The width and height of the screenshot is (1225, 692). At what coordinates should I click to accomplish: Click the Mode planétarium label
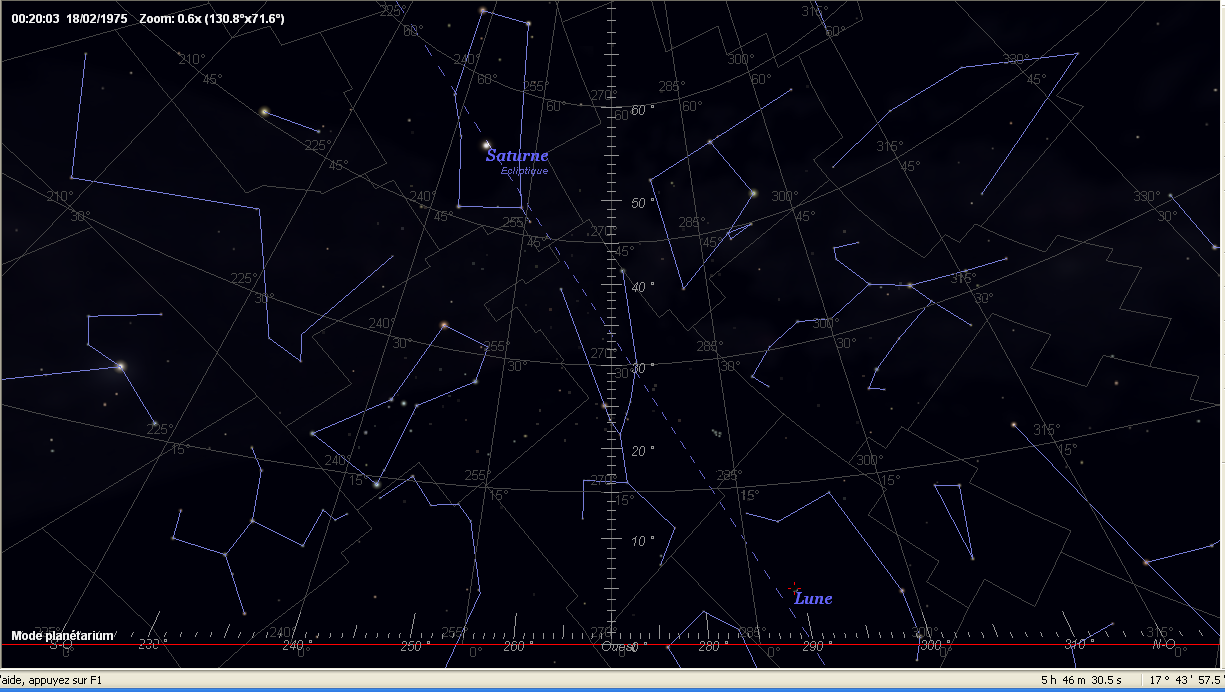62,636
